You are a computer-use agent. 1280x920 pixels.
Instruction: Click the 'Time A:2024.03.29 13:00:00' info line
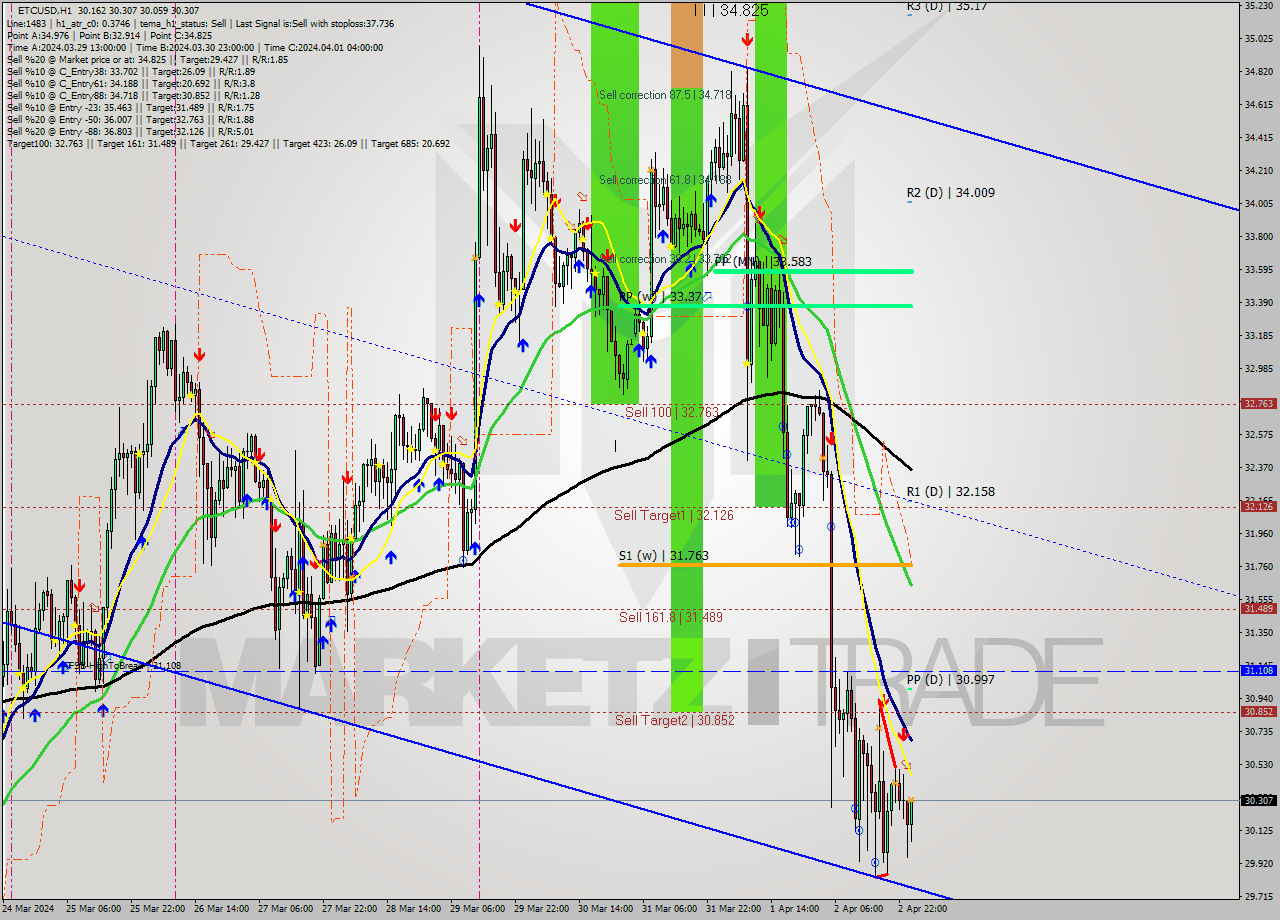click(194, 48)
